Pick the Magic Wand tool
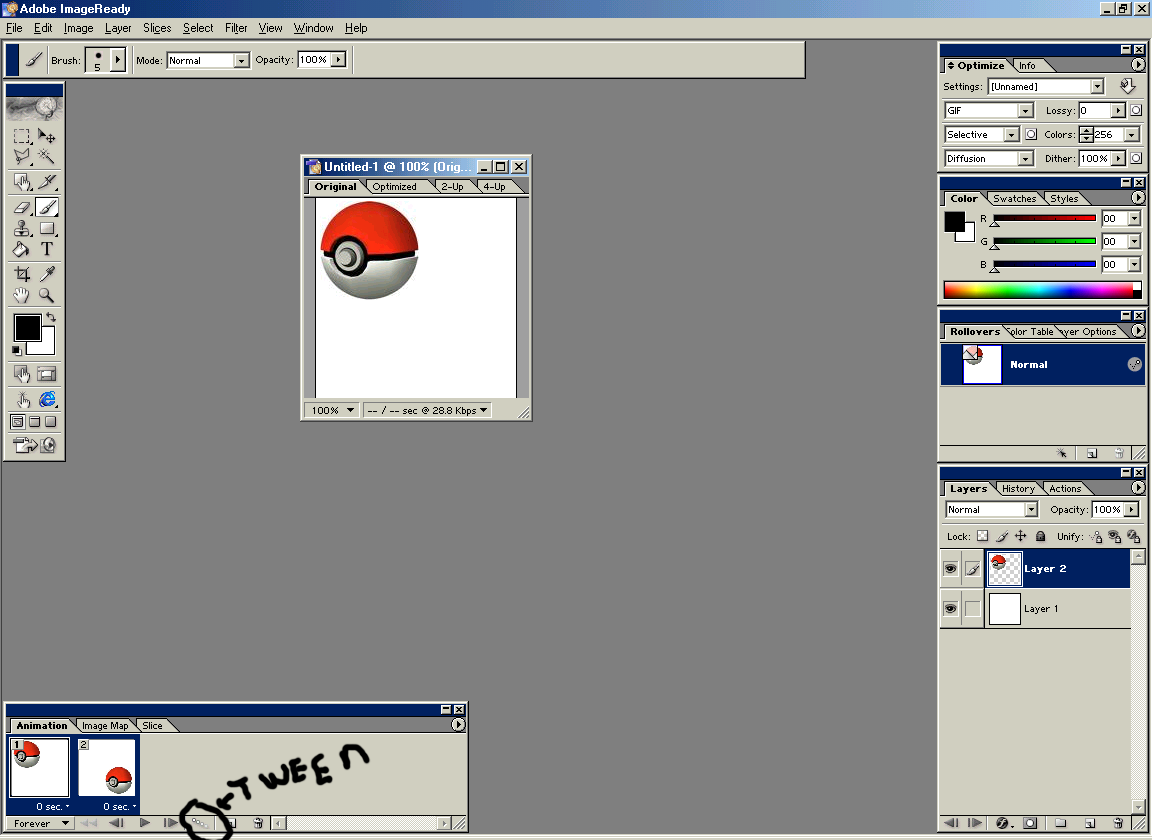Viewport: 1152px width, 840px height. [46, 156]
